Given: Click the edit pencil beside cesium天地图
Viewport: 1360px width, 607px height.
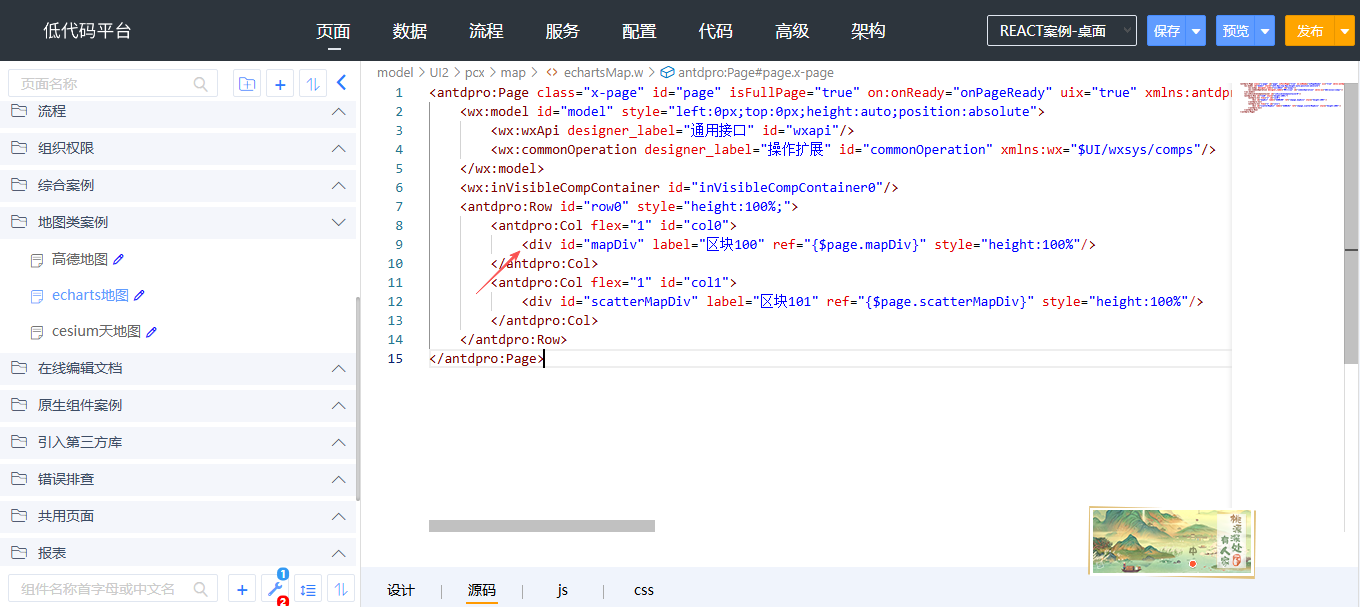Looking at the screenshot, I should pos(152,331).
